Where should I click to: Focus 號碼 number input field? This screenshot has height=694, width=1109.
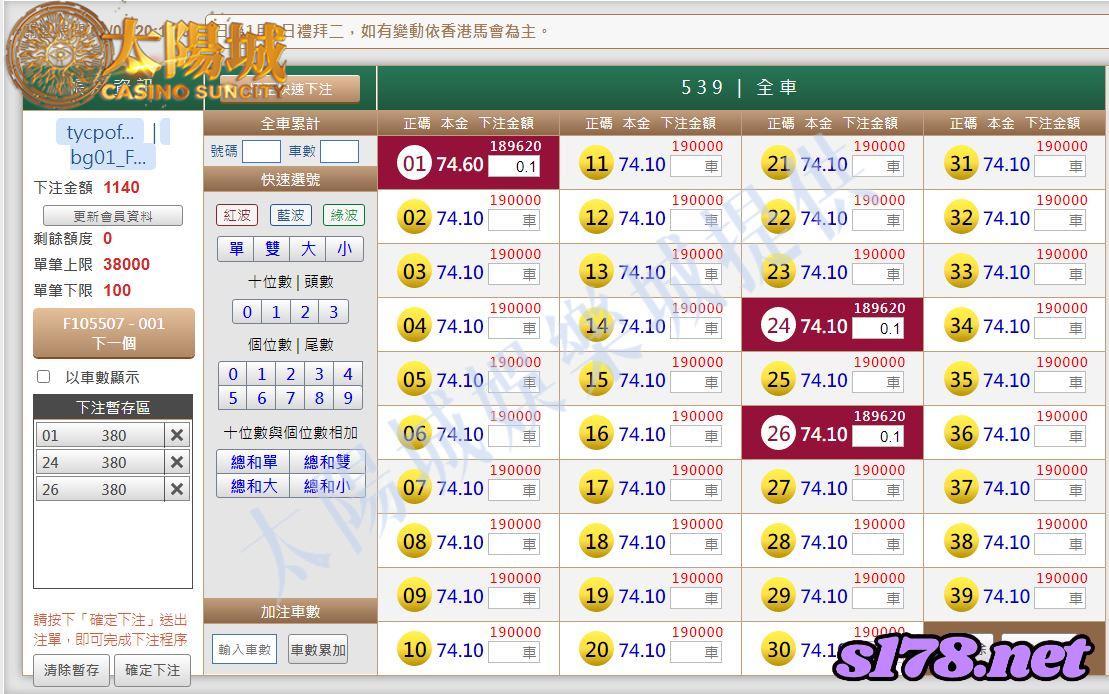[262, 151]
